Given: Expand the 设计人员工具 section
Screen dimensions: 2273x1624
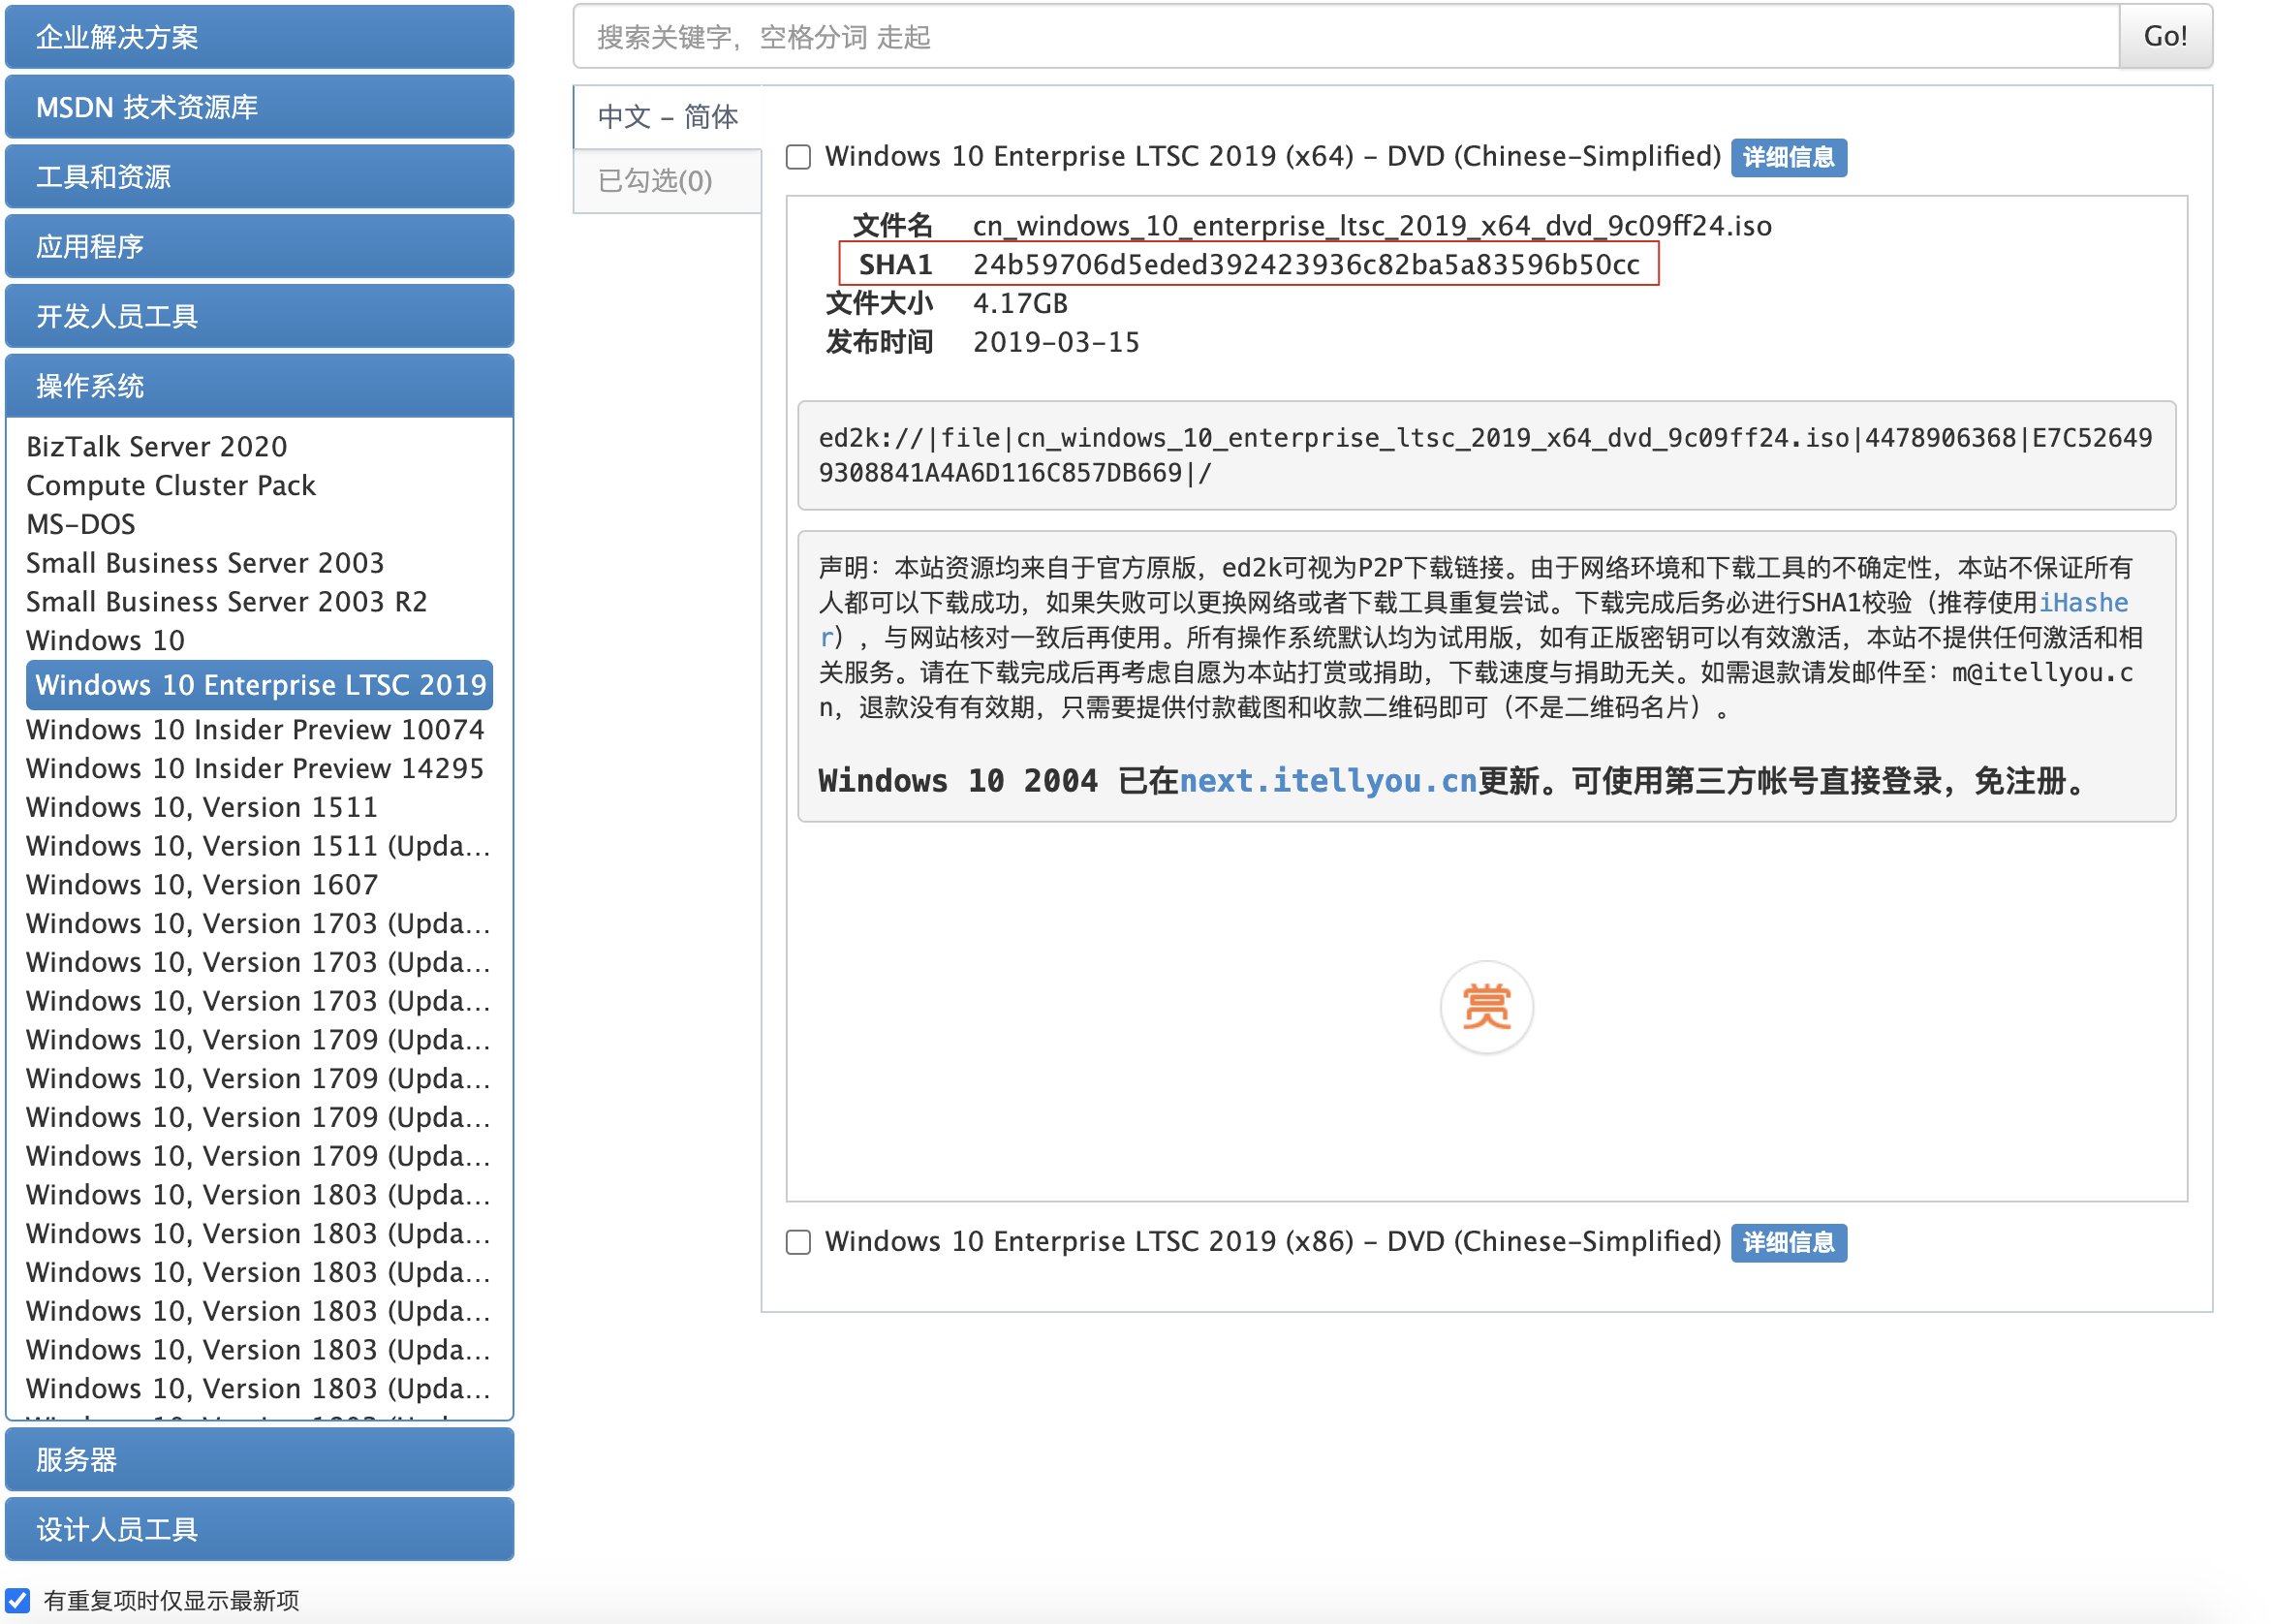Looking at the screenshot, I should [x=259, y=1529].
